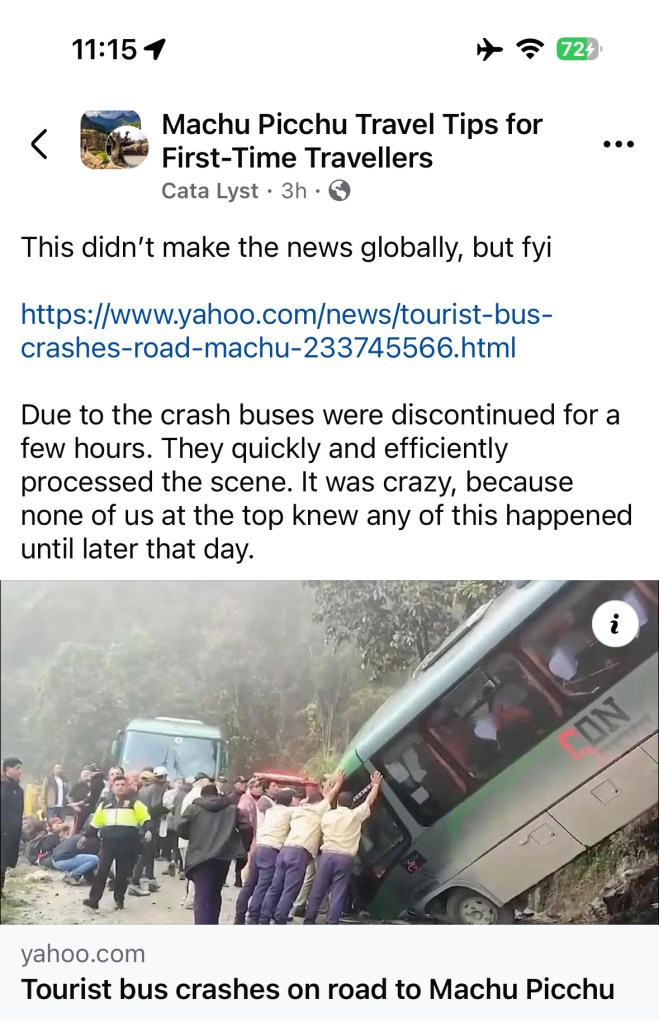Tap the 11:15 clock in the status bar
Viewport: 659px width, 1023px height.
point(104,49)
